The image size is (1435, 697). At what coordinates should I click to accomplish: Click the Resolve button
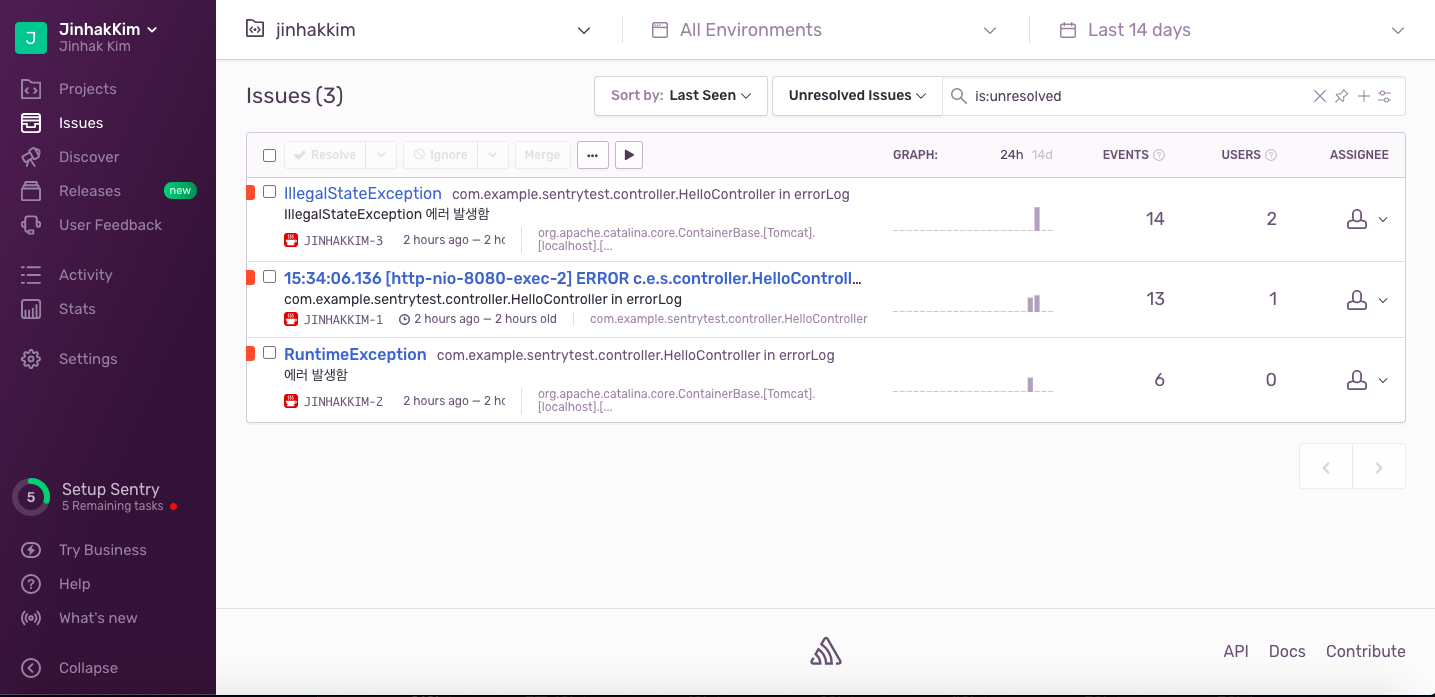tap(325, 155)
